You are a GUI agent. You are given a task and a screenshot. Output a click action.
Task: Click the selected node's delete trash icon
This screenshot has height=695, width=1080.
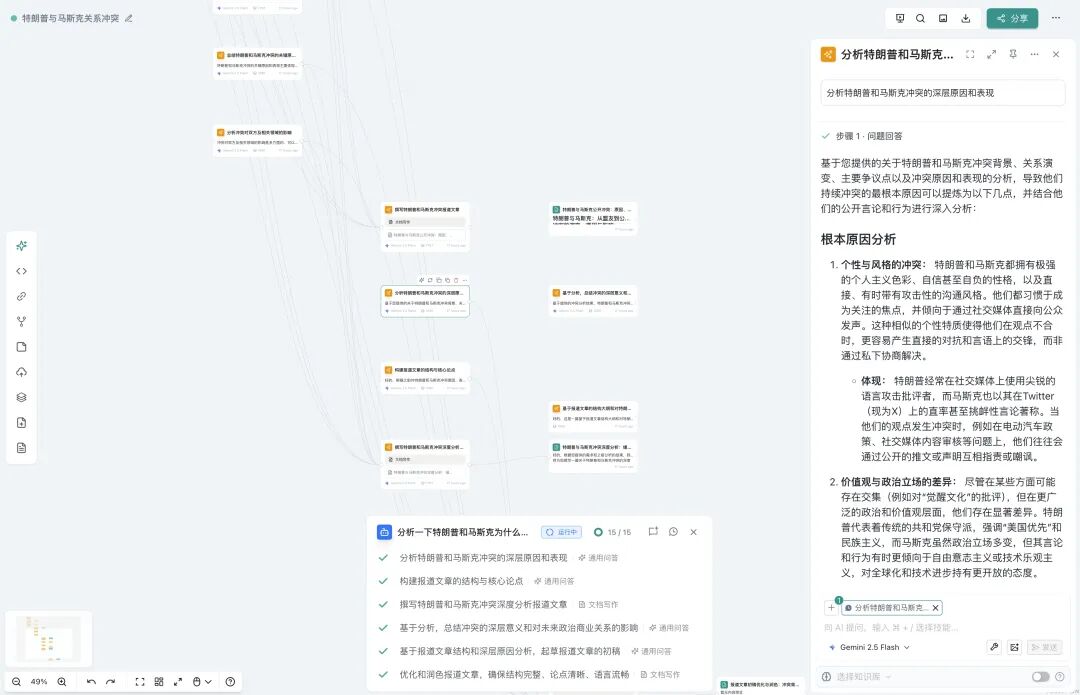point(456,280)
